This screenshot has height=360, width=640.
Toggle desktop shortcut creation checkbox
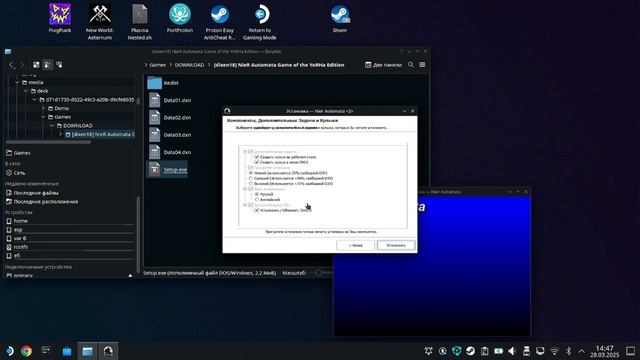click(256, 157)
